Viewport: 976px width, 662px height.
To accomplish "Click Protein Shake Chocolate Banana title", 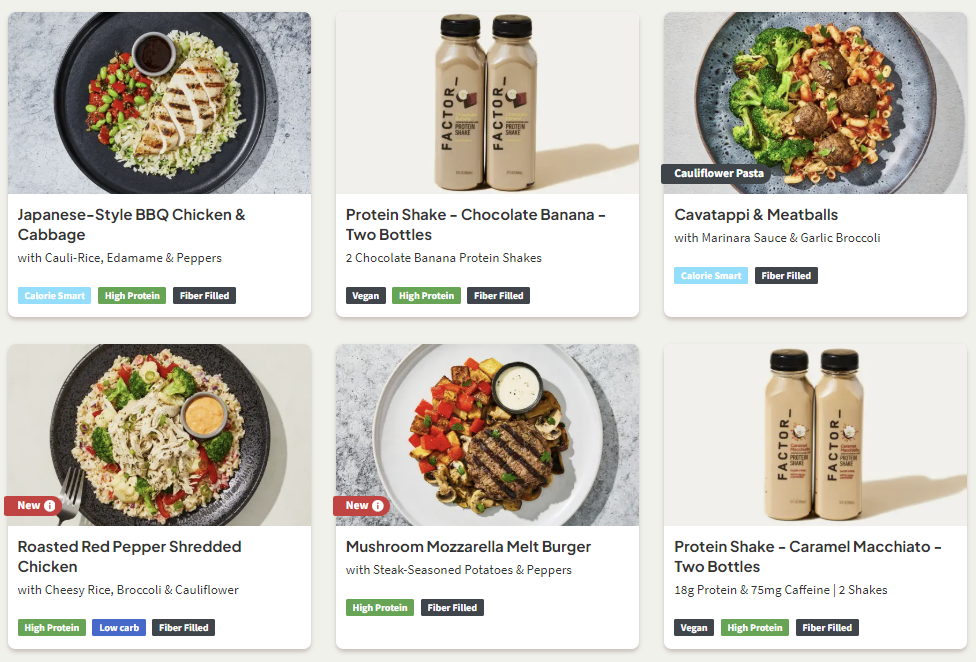I will 475,225.
